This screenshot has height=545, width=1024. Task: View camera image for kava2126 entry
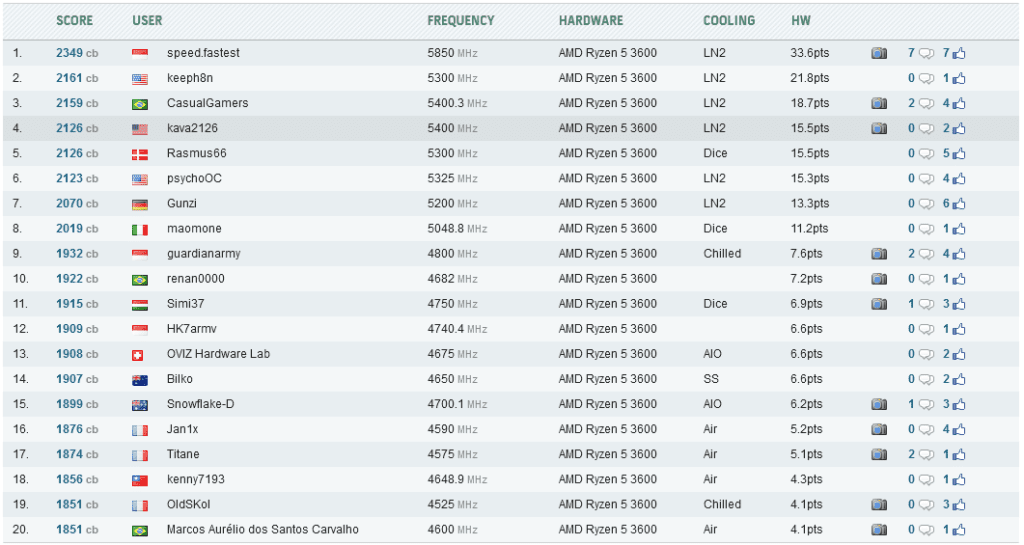click(x=879, y=129)
